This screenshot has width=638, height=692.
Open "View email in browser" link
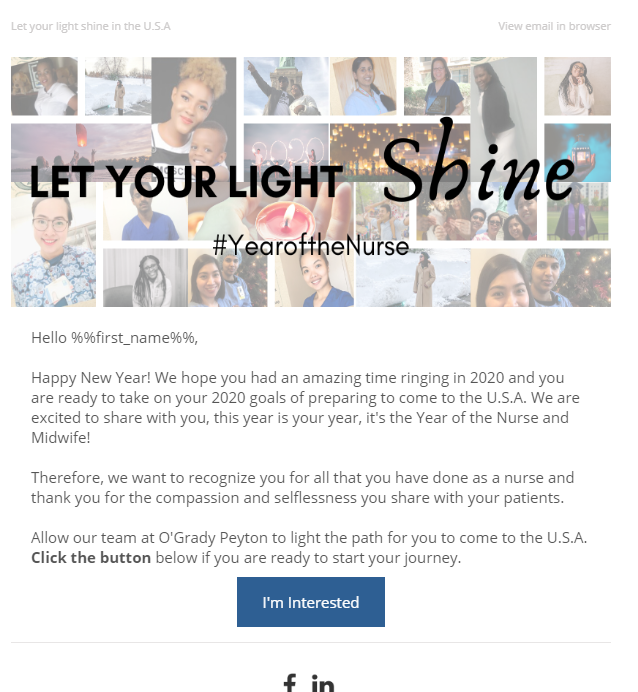554,26
